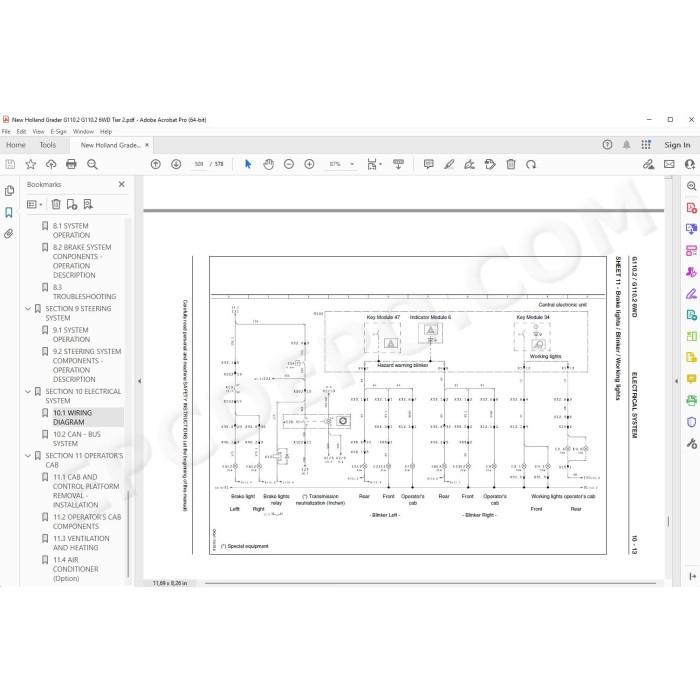Screen dimensions: 700x700
Task: Open the Attachments paperclip panel
Action: coord(9,233)
